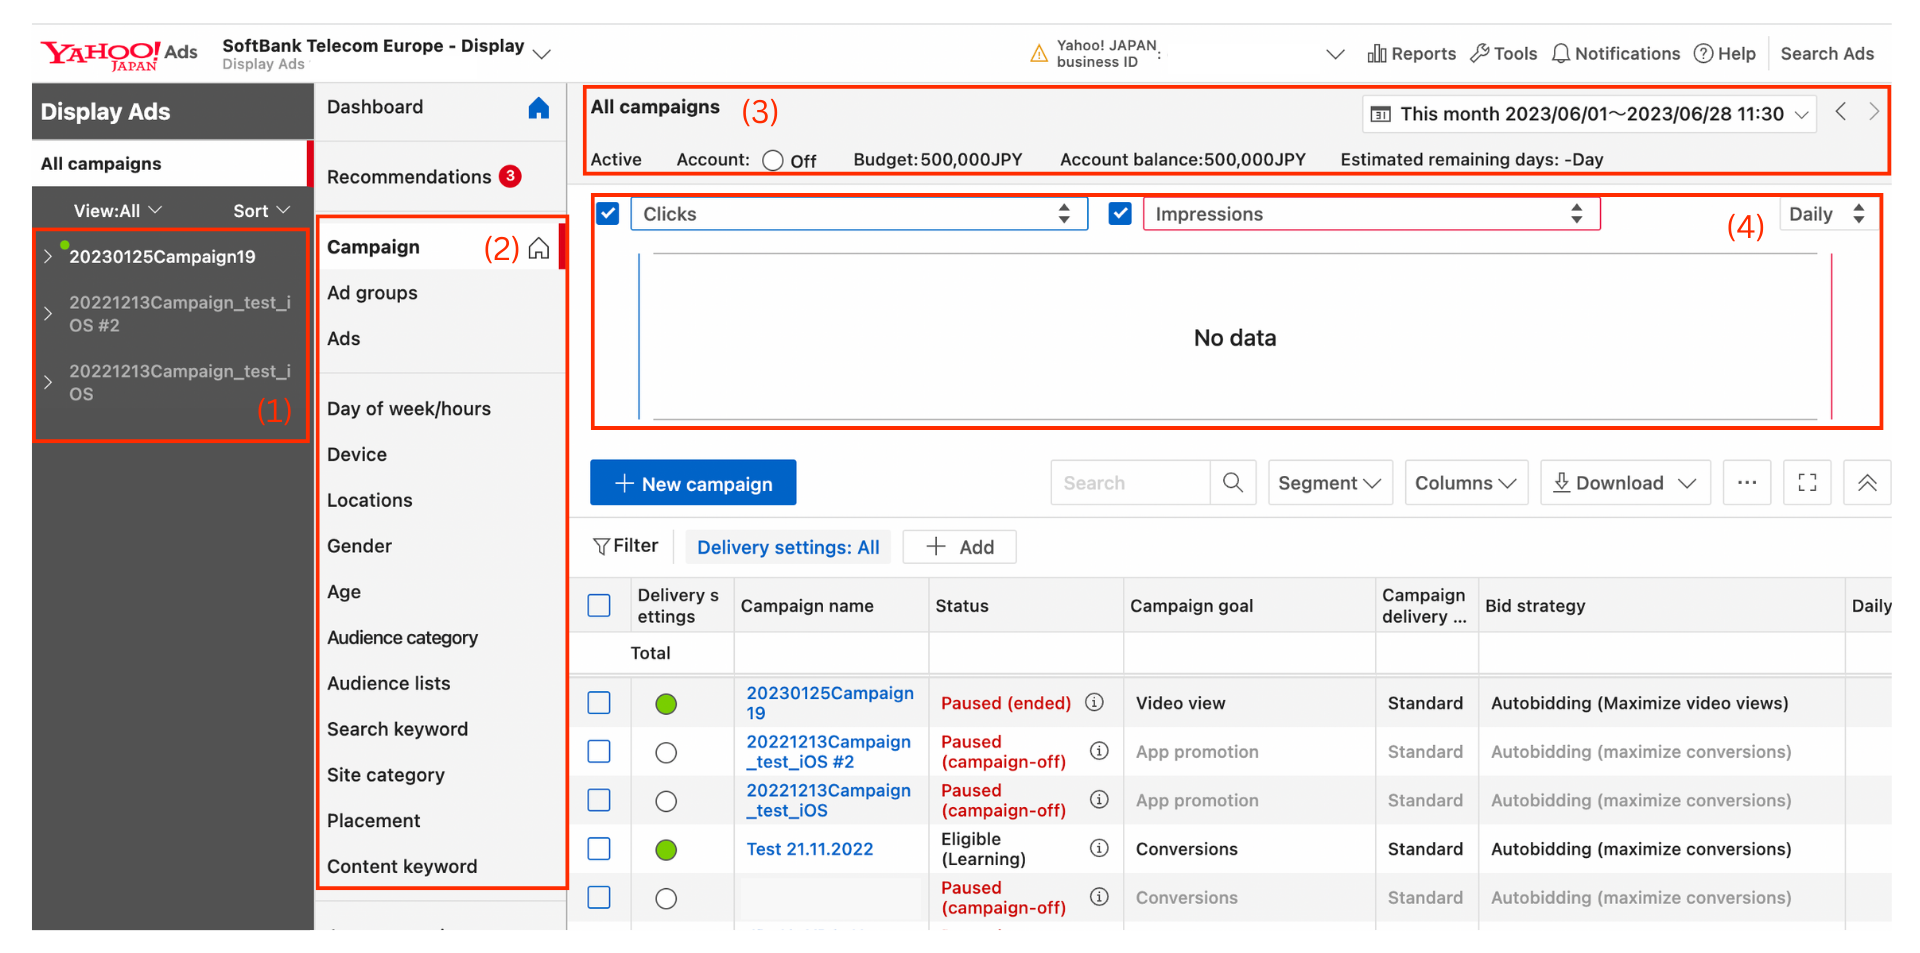The image size is (1920, 953).
Task: Check the 20230125Campaign19 row checkbox
Action: pos(599,702)
